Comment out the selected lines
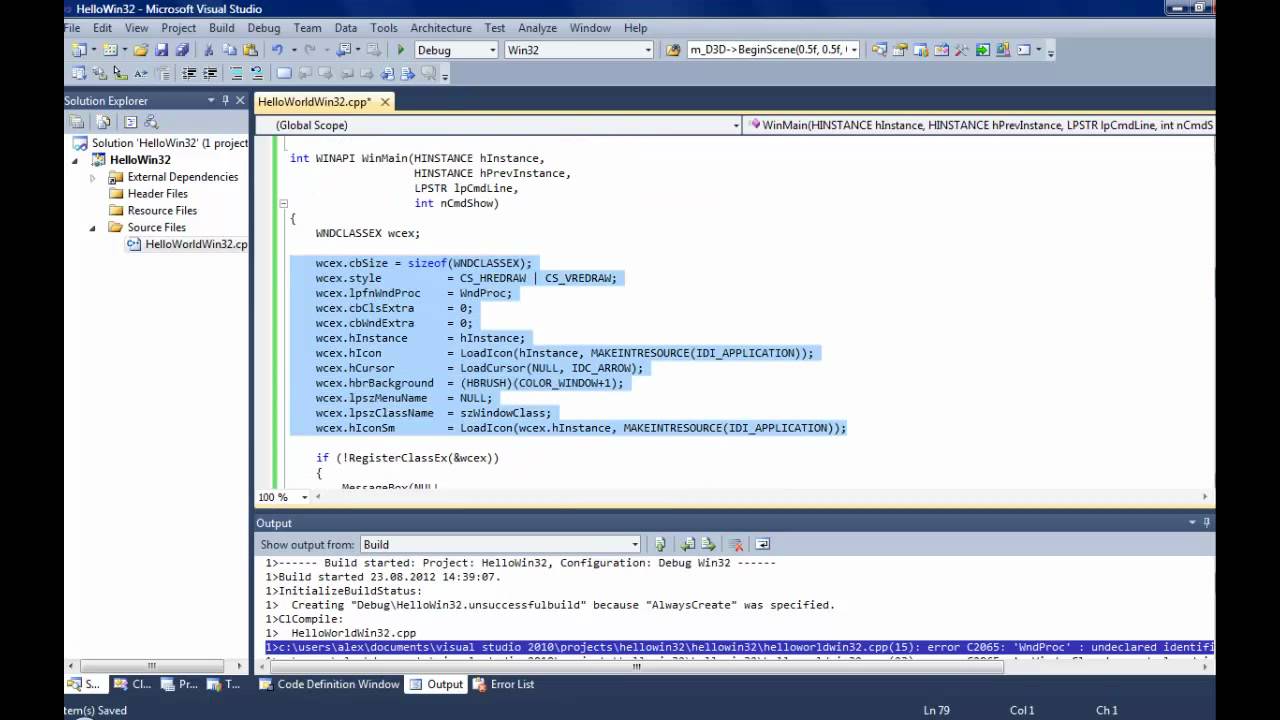The image size is (1280, 720). coord(237,73)
